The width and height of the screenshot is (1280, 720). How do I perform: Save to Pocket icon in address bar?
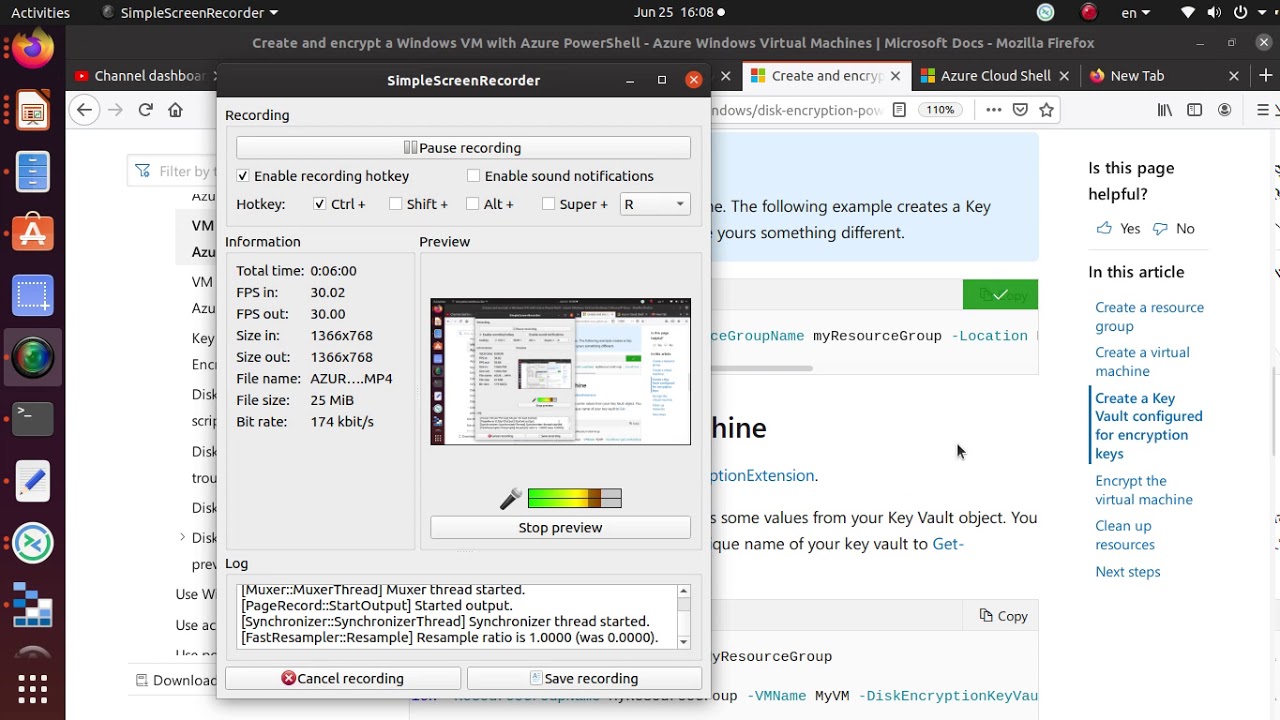tap(1020, 110)
